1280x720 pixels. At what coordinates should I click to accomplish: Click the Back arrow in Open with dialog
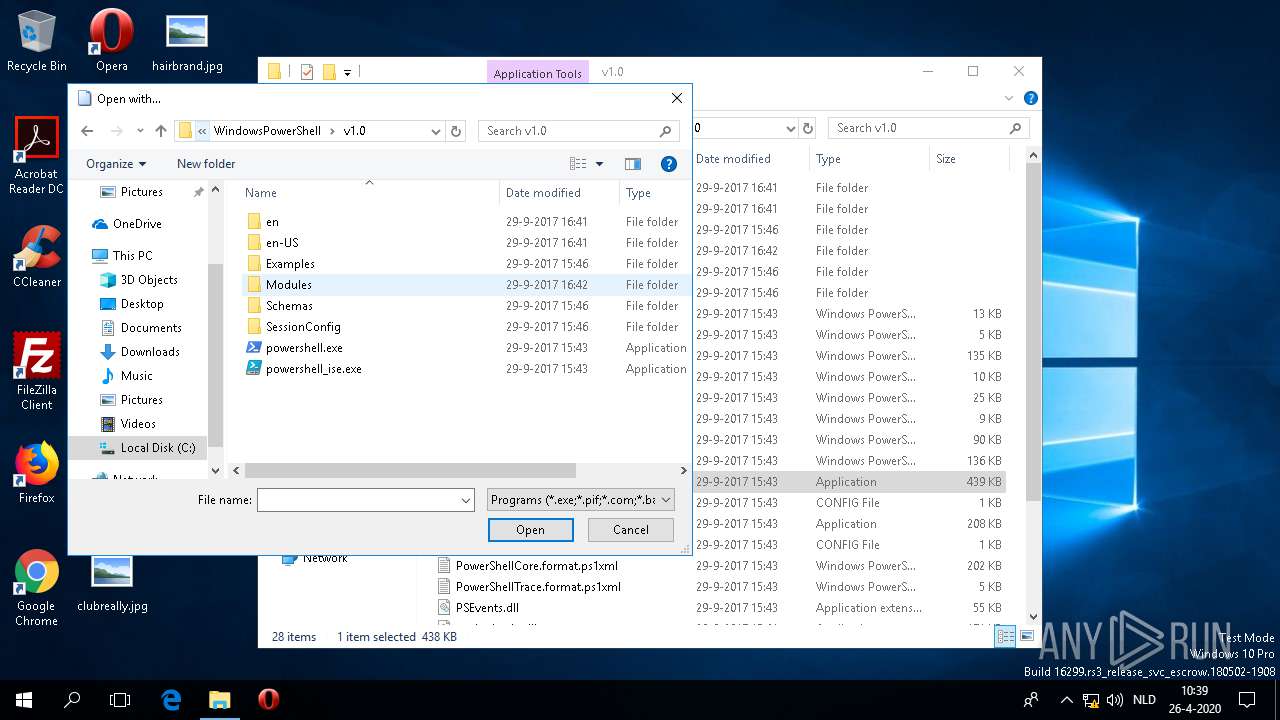tap(87, 131)
